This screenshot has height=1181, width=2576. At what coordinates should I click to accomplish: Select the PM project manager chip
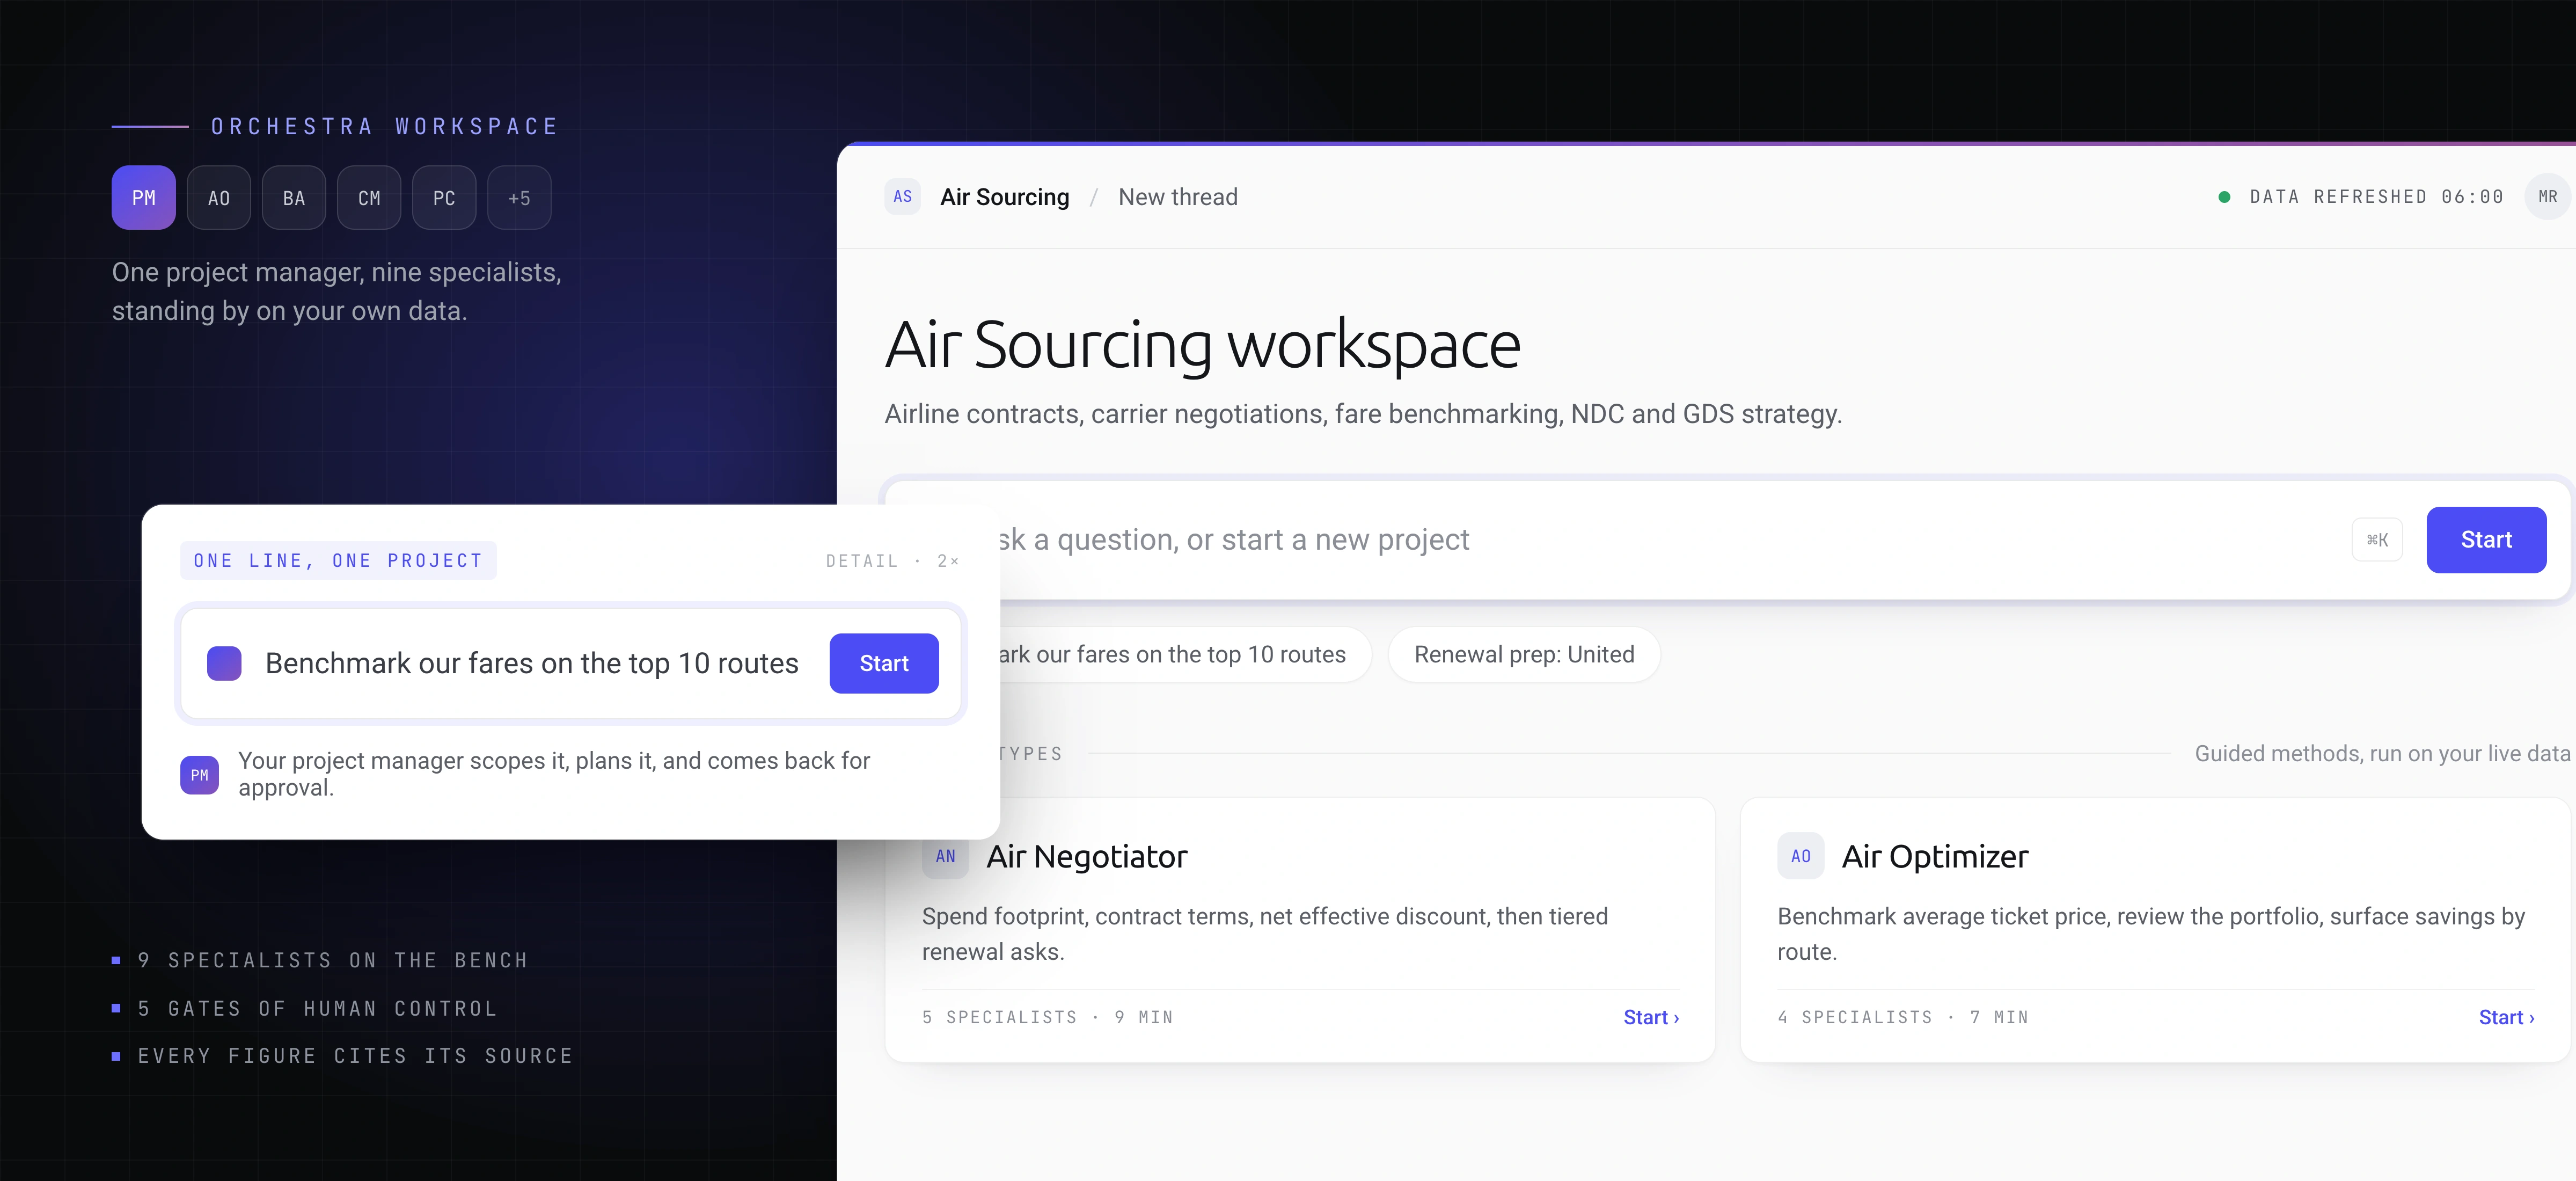coord(143,197)
